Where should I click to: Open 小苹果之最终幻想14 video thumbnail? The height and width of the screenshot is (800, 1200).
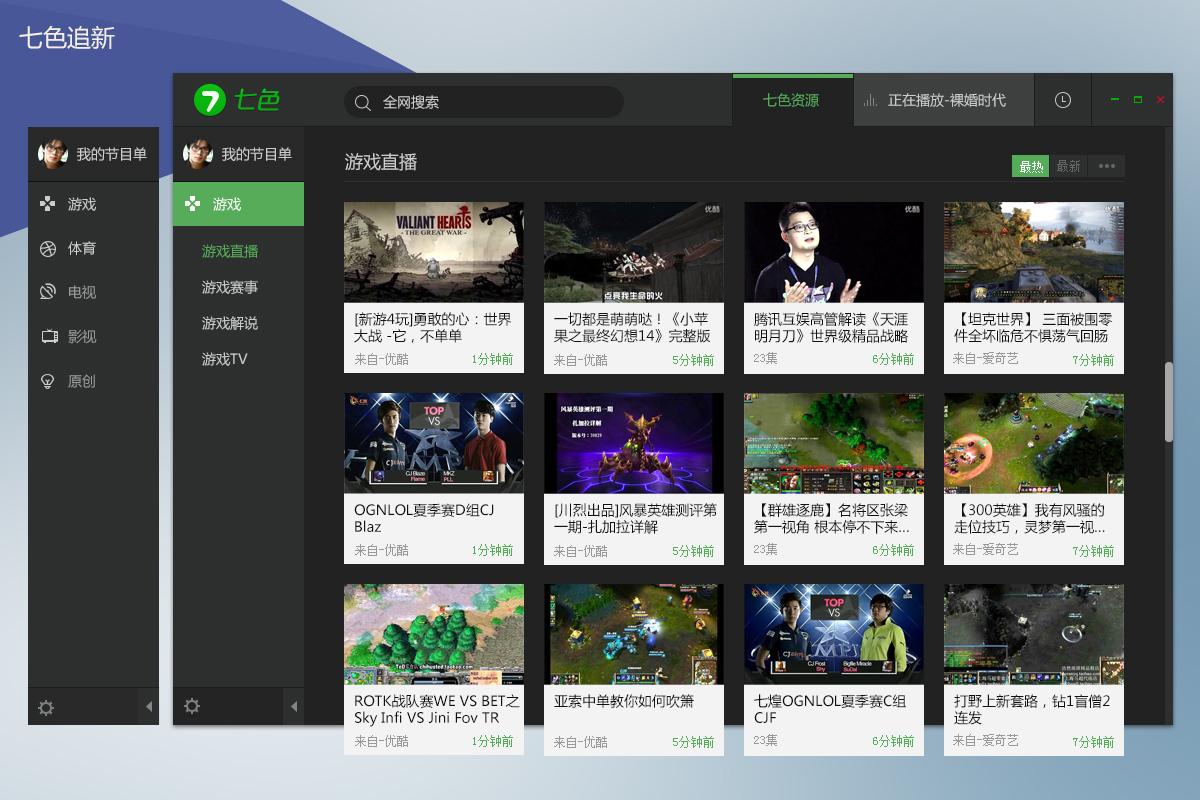[634, 252]
